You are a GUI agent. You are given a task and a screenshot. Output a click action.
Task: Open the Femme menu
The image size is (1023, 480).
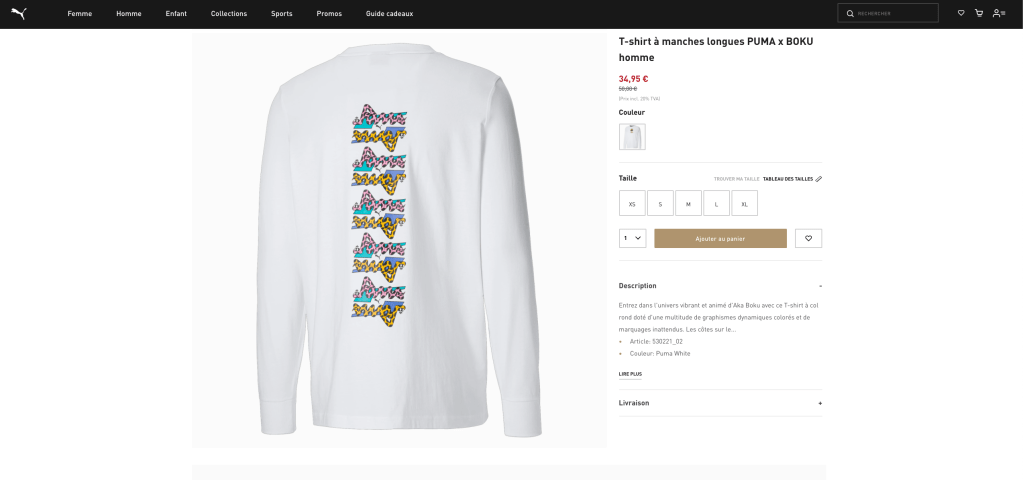point(80,14)
